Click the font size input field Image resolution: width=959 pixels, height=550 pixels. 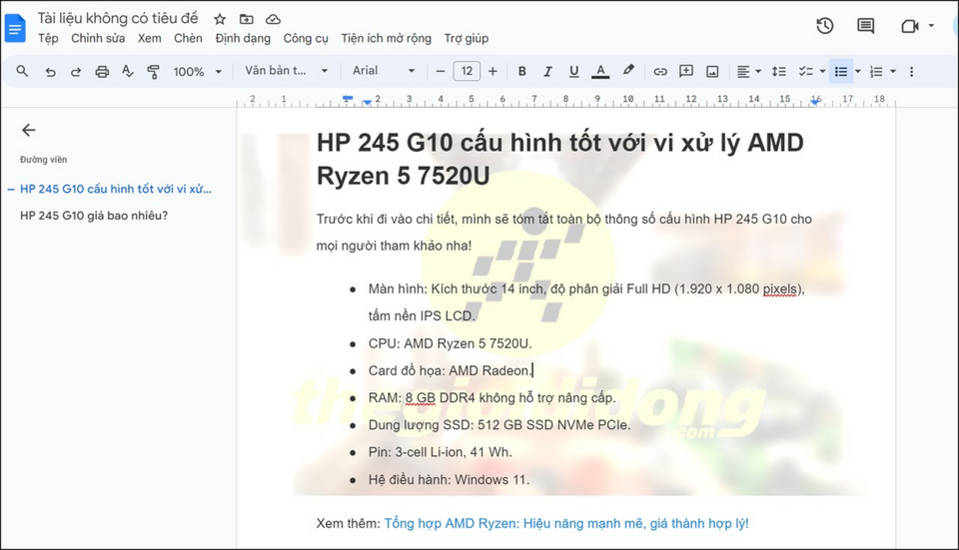[466, 72]
